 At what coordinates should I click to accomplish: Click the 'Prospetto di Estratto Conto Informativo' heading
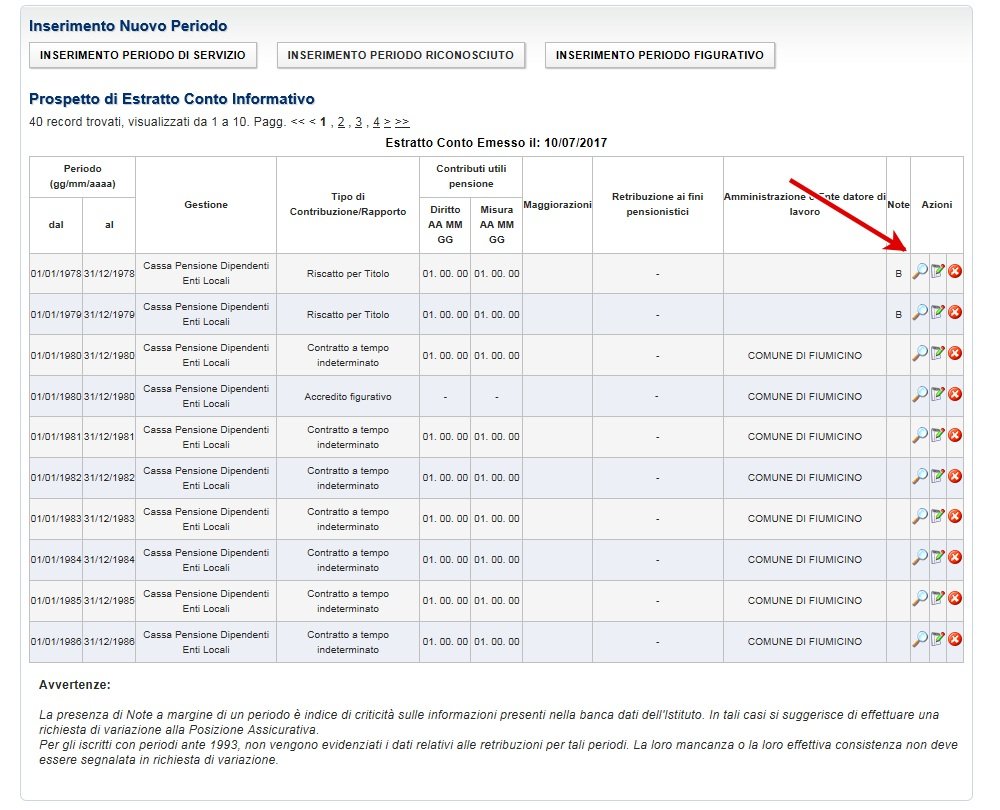click(x=172, y=99)
